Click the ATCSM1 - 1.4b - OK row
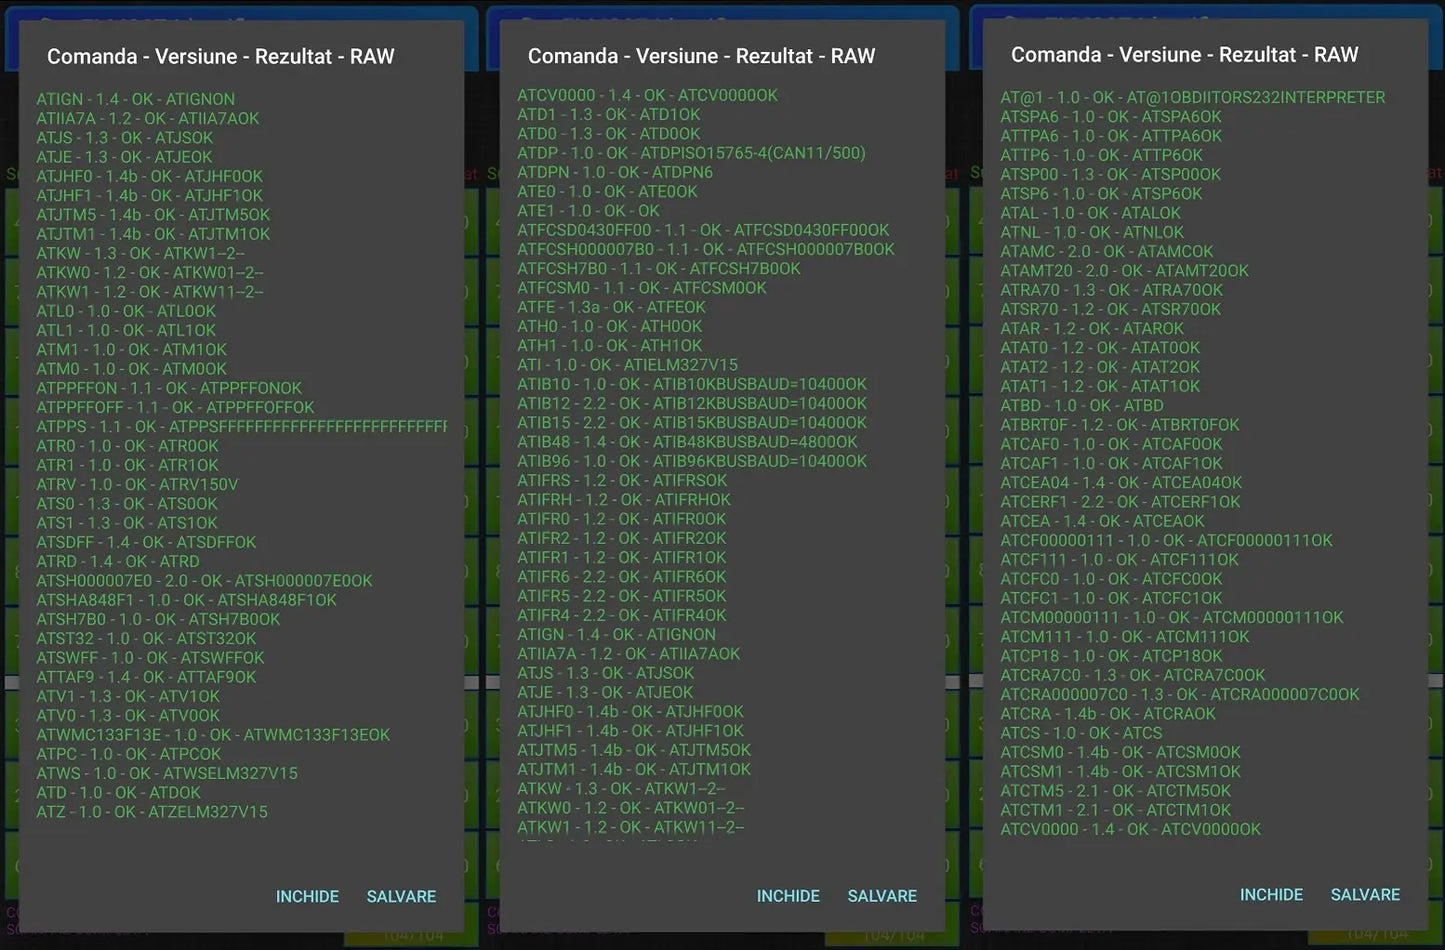1445x950 pixels. tap(1120, 772)
